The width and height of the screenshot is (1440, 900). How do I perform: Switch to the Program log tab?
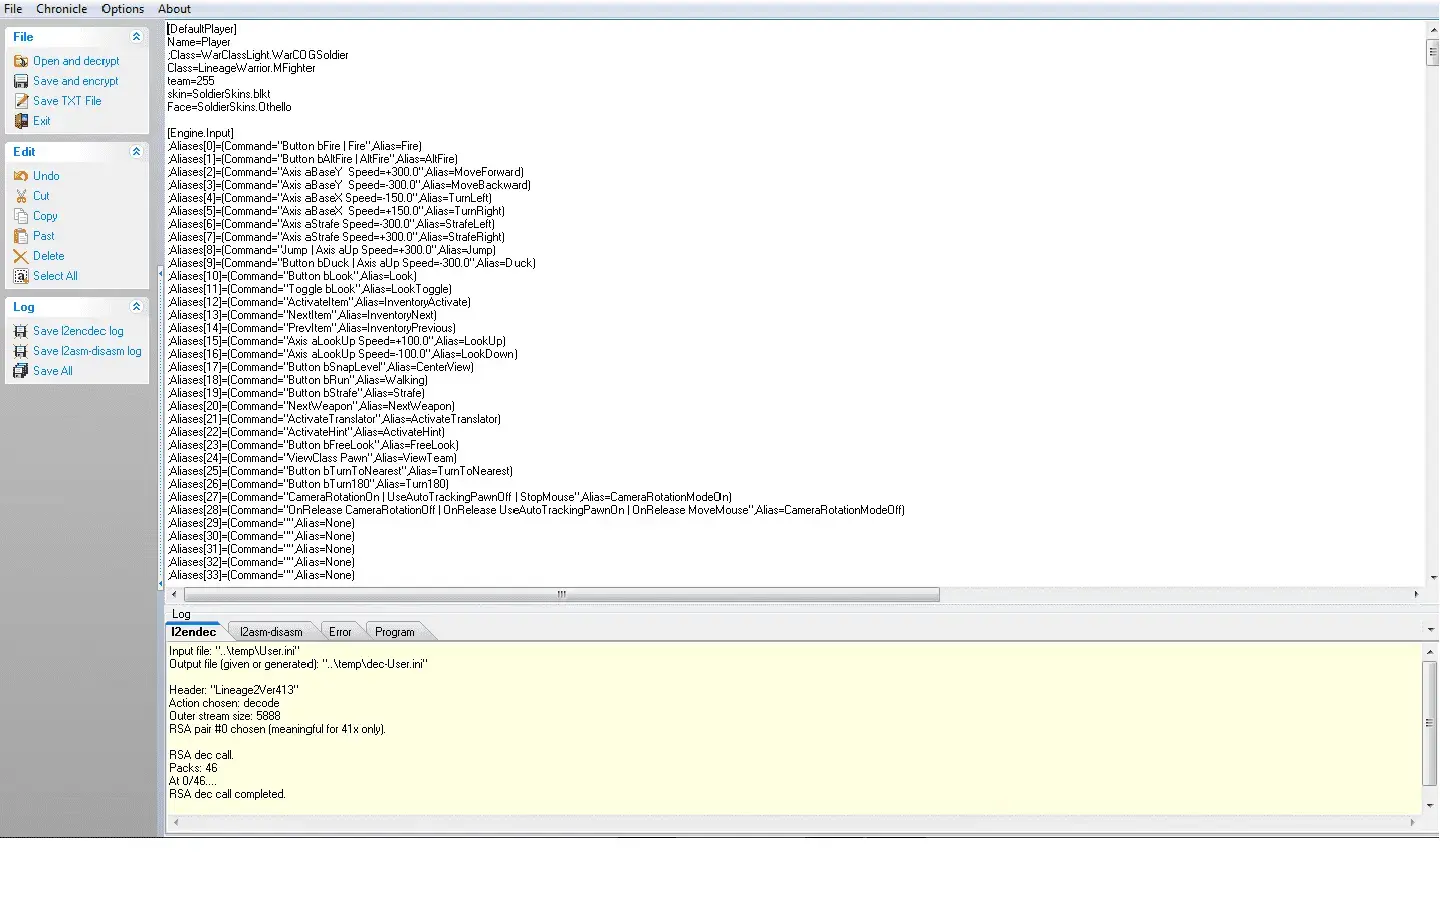pos(395,632)
